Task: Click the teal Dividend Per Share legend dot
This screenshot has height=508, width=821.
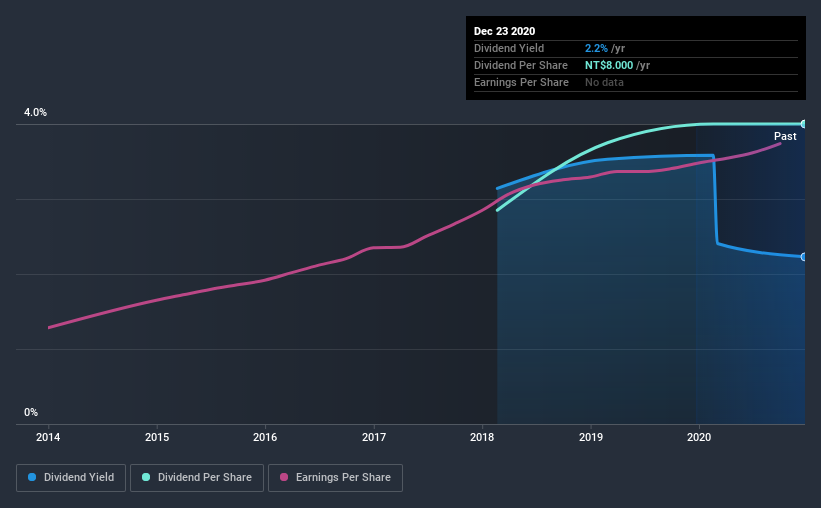Action: pyautogui.click(x=146, y=477)
